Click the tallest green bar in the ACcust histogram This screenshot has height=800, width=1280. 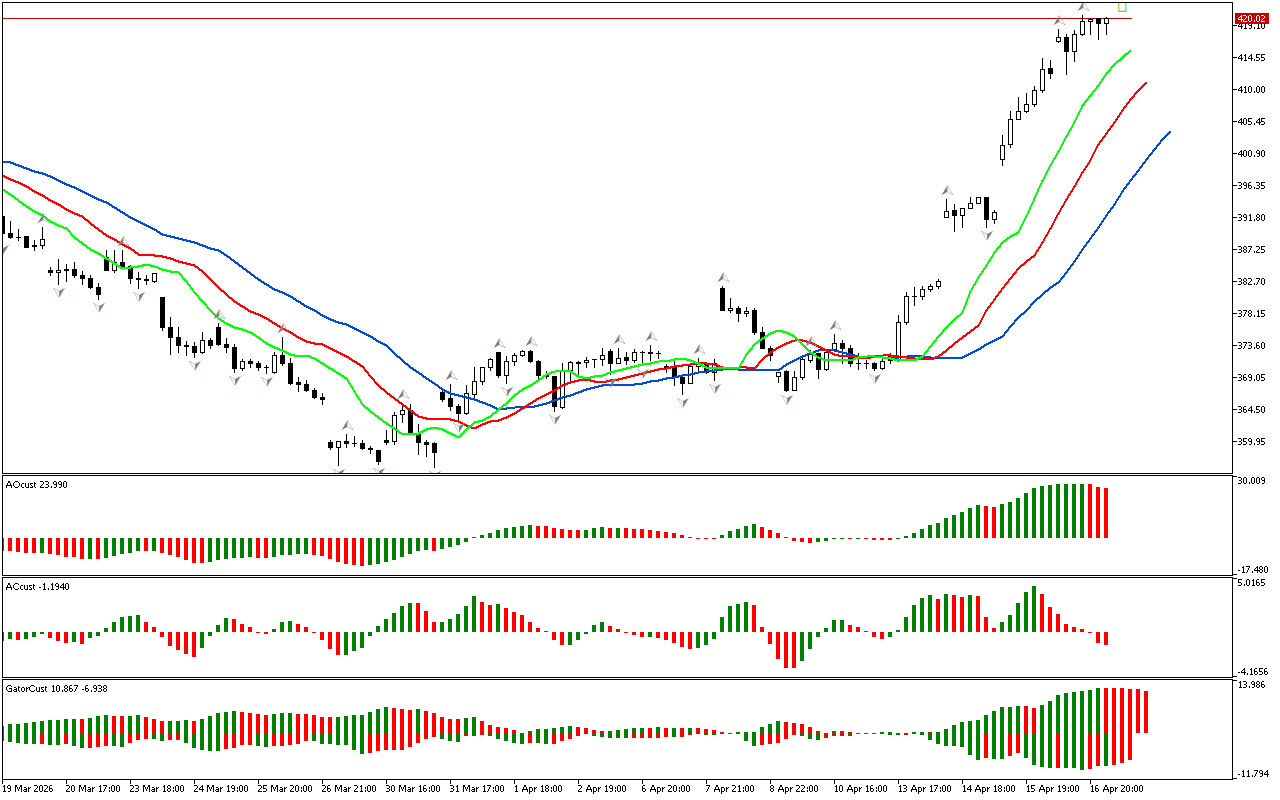coord(1033,609)
